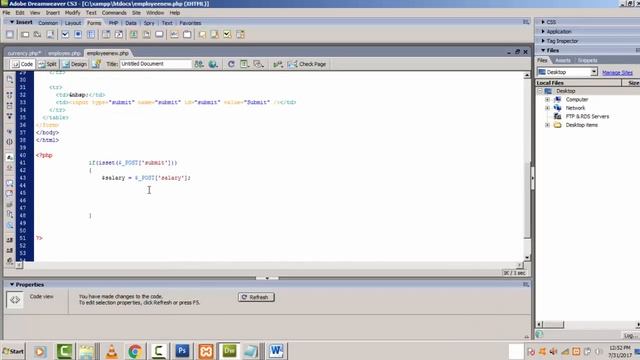Image resolution: width=640 pixels, height=360 pixels.
Task: Click Apply Comment in coding toolbar
Action: click(10, 183)
